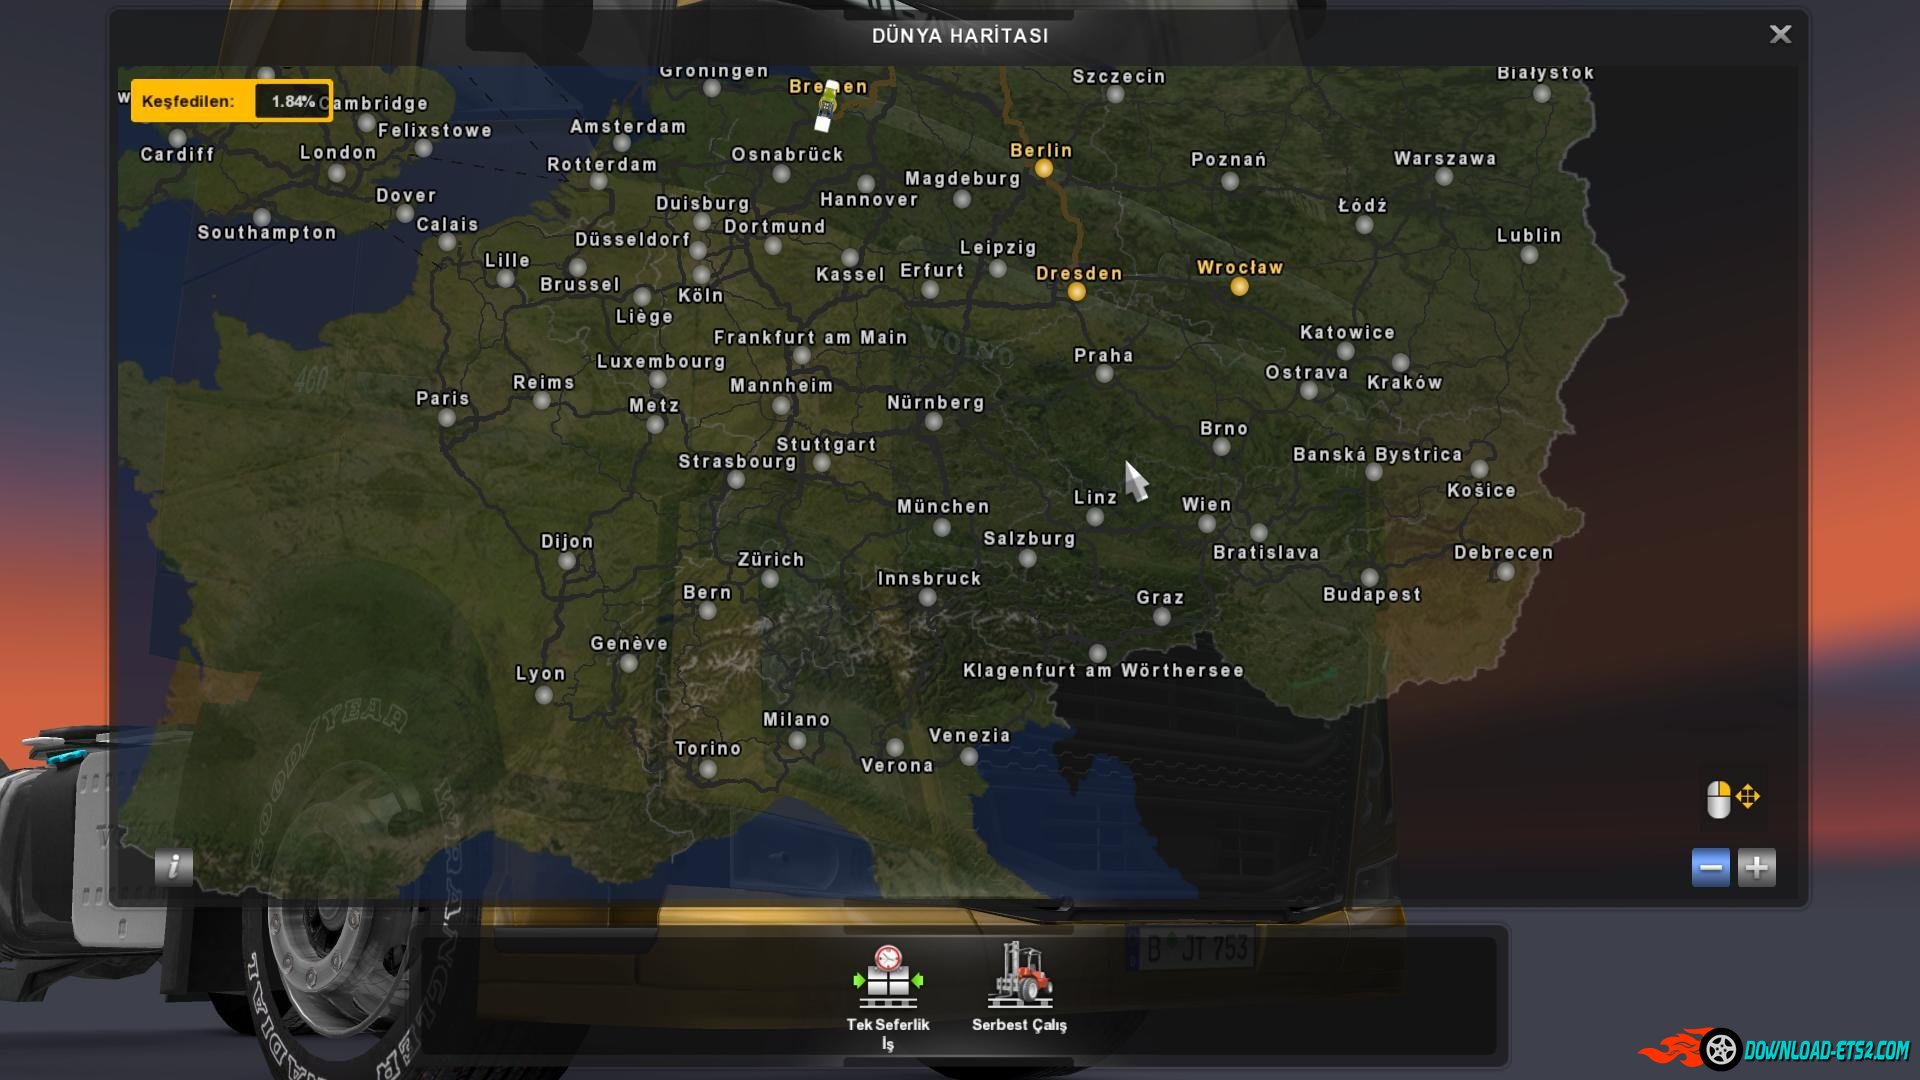Click the Praha city dot
The width and height of the screenshot is (1920, 1080).
(x=1104, y=374)
